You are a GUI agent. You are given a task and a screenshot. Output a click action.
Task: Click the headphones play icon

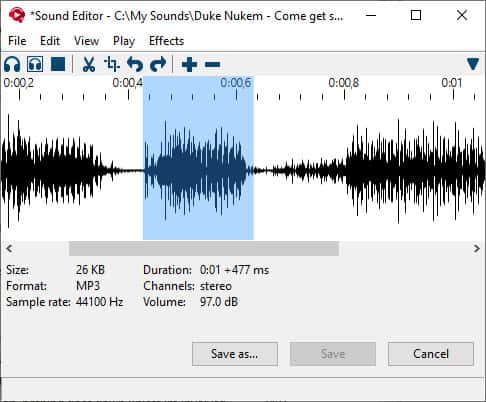(12, 64)
